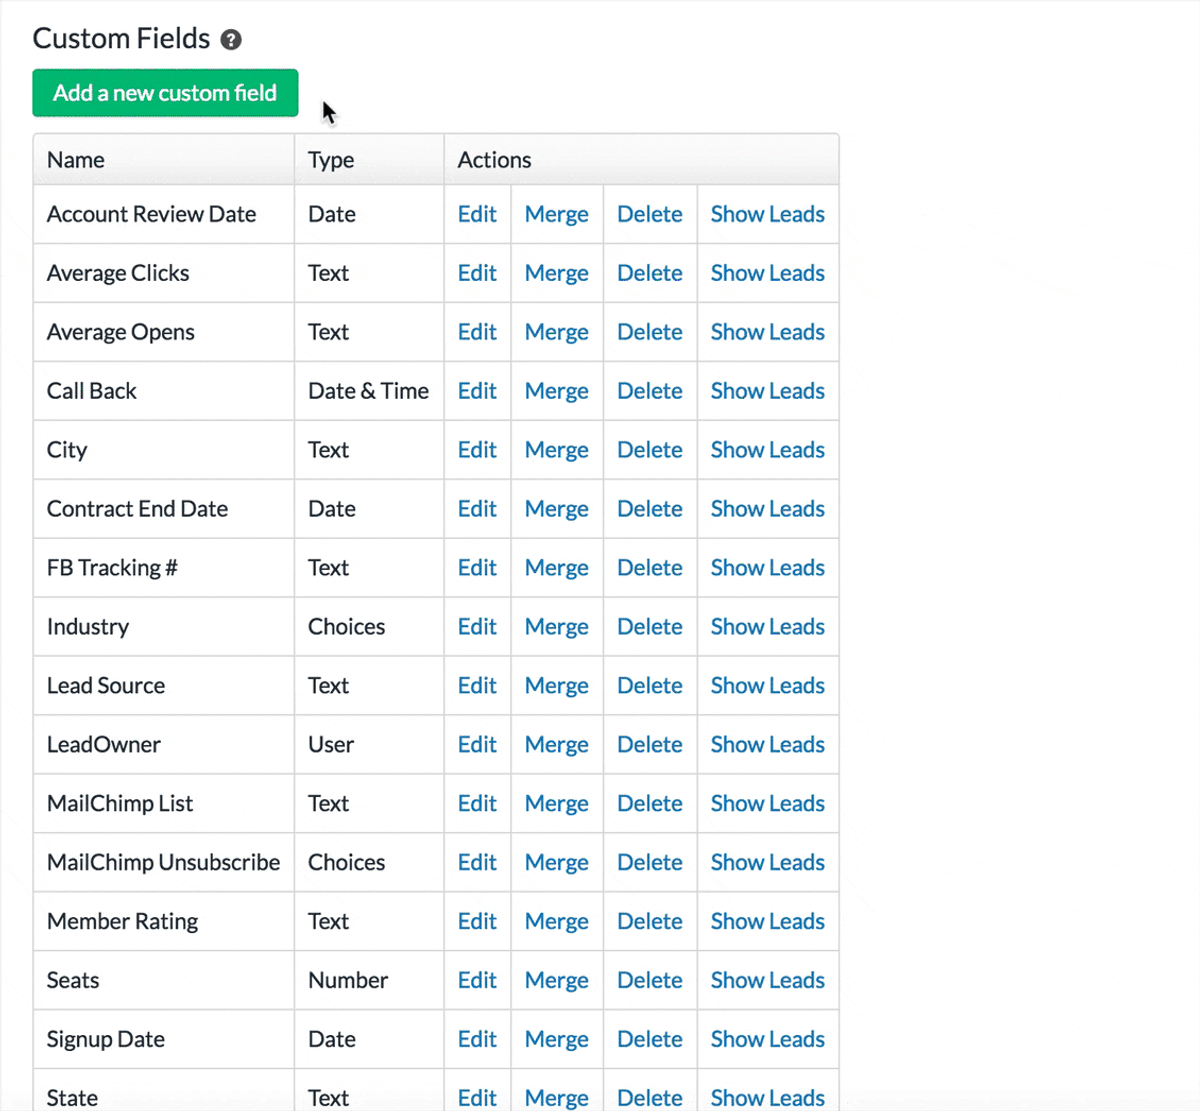Delete the Account Review Date field

click(650, 214)
